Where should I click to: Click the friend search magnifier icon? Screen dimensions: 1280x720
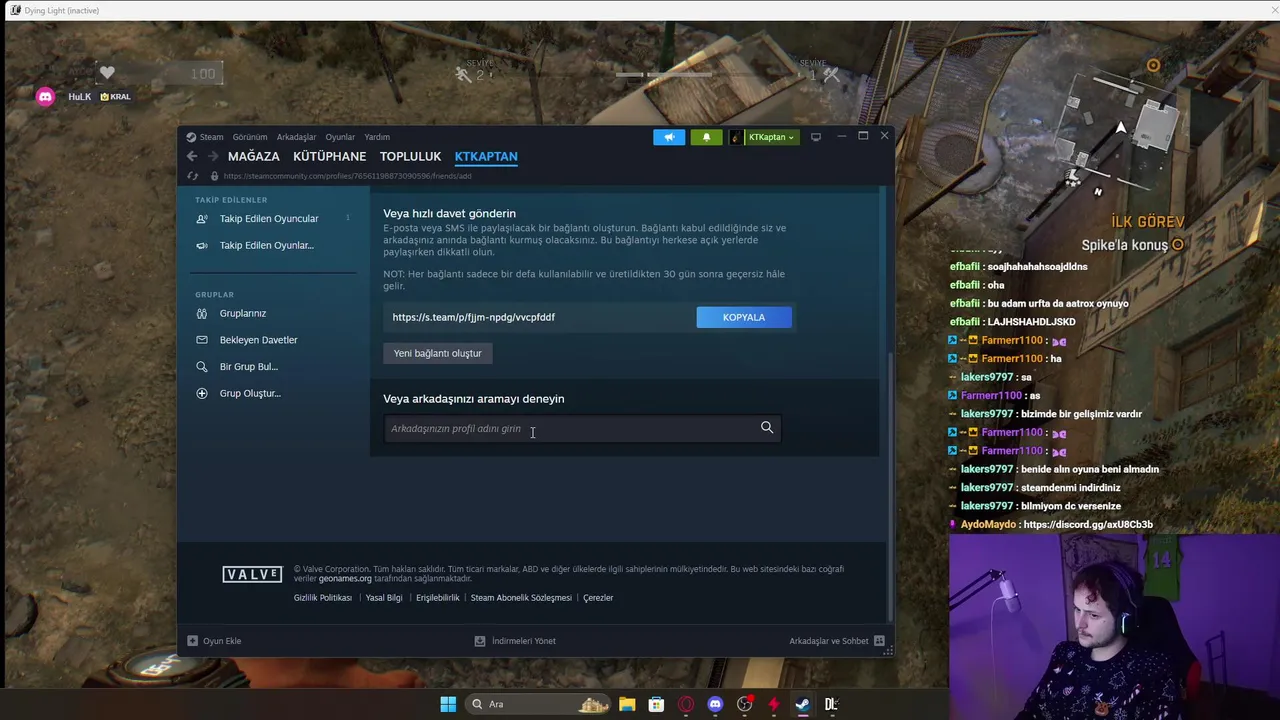coord(767,428)
